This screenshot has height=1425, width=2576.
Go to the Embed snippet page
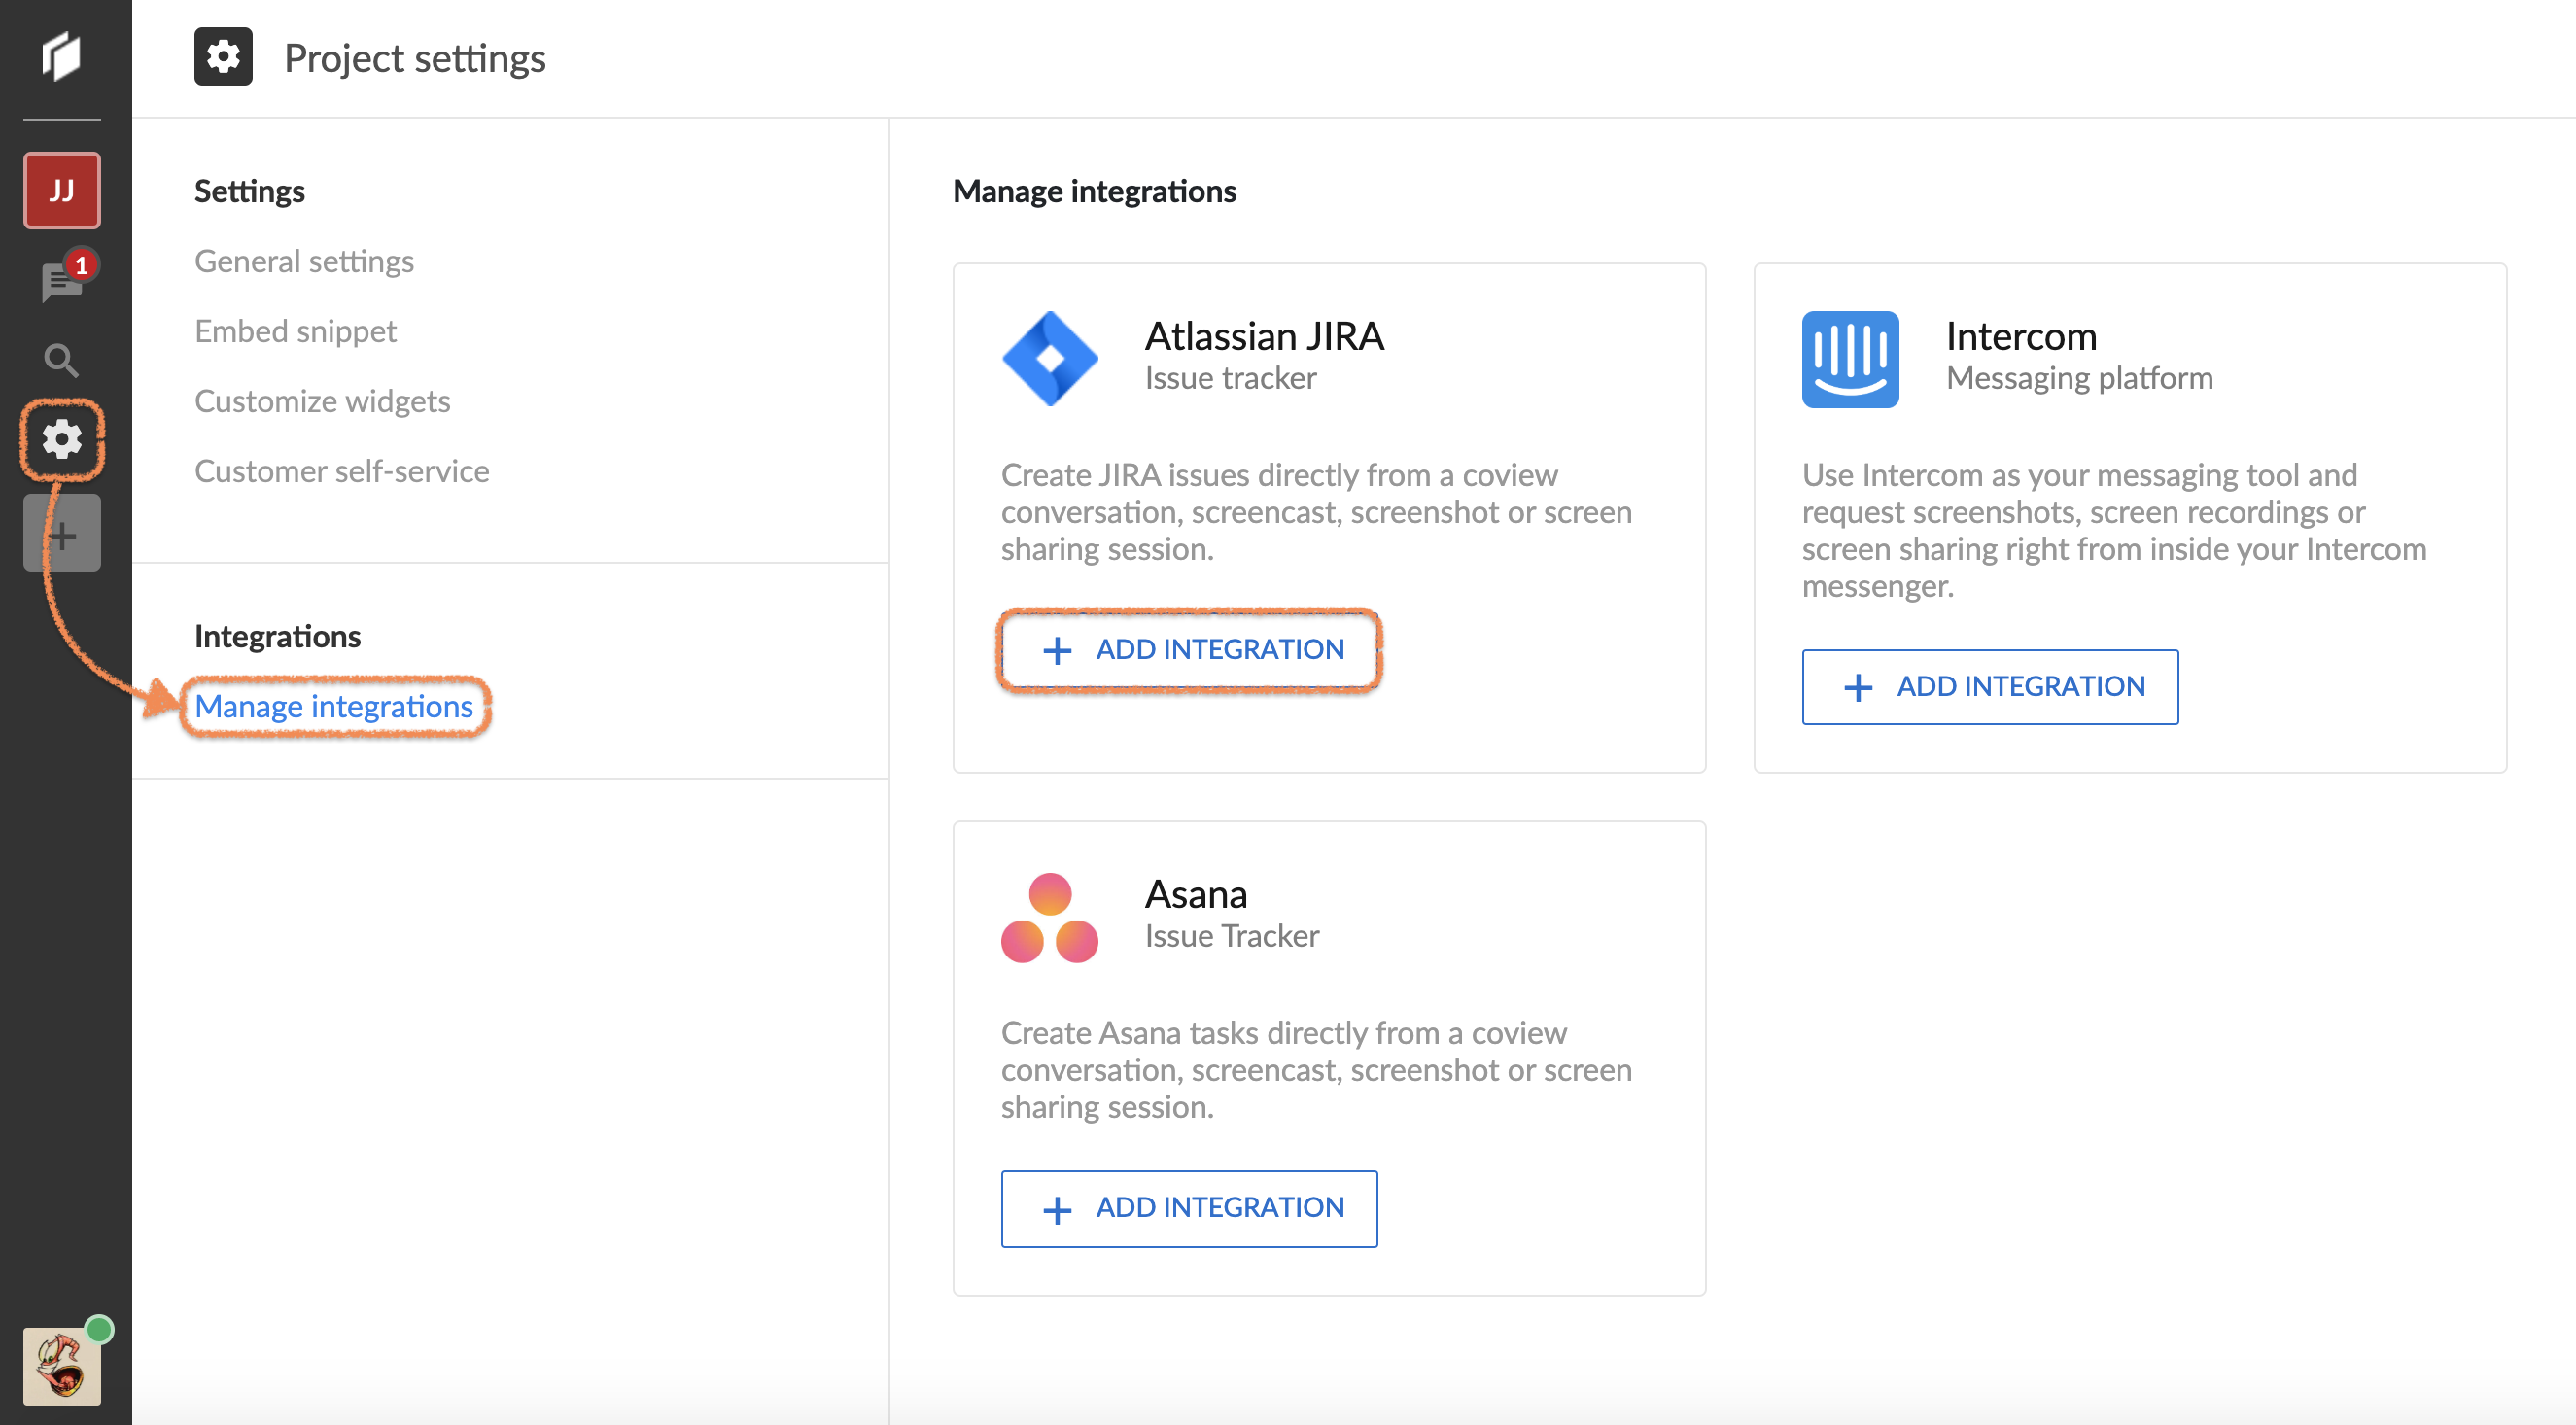tap(295, 331)
